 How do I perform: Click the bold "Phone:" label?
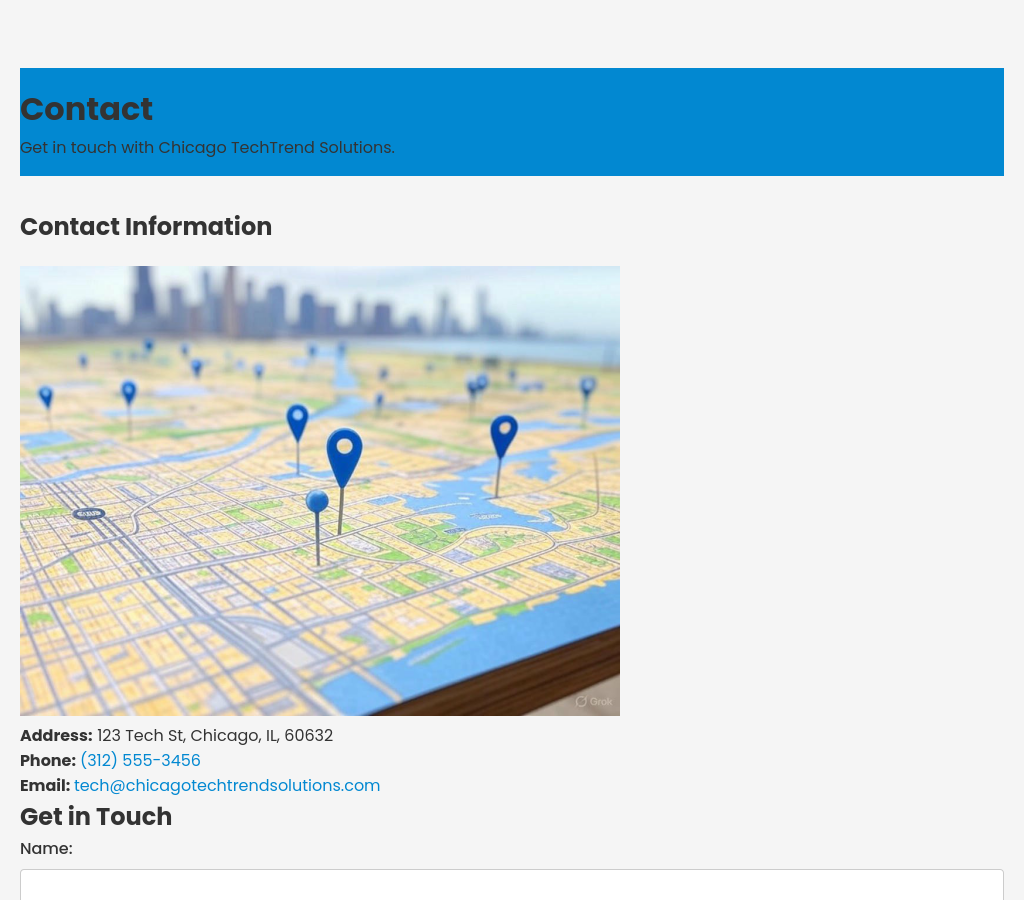click(x=48, y=761)
